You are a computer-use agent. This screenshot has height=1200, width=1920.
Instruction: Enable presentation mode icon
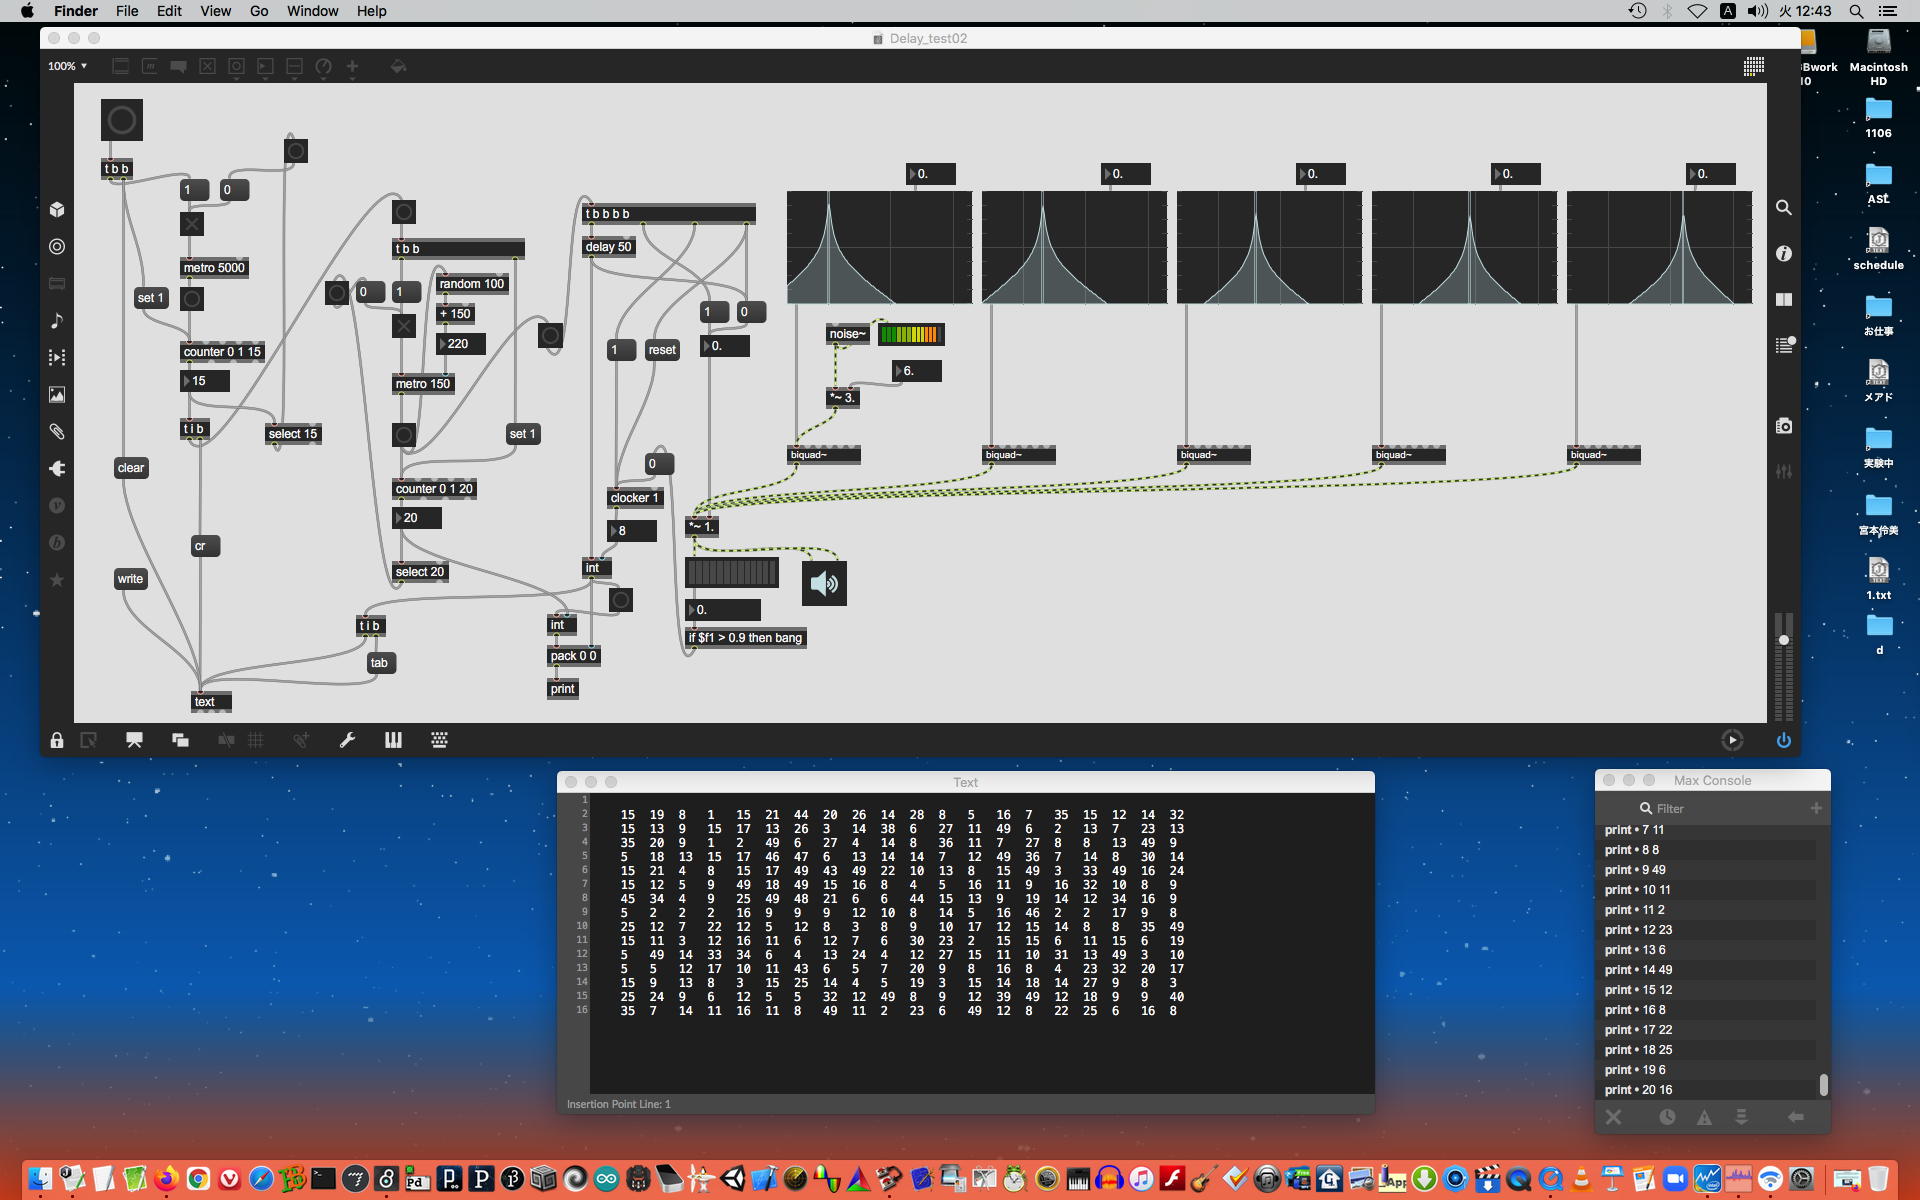point(134,740)
